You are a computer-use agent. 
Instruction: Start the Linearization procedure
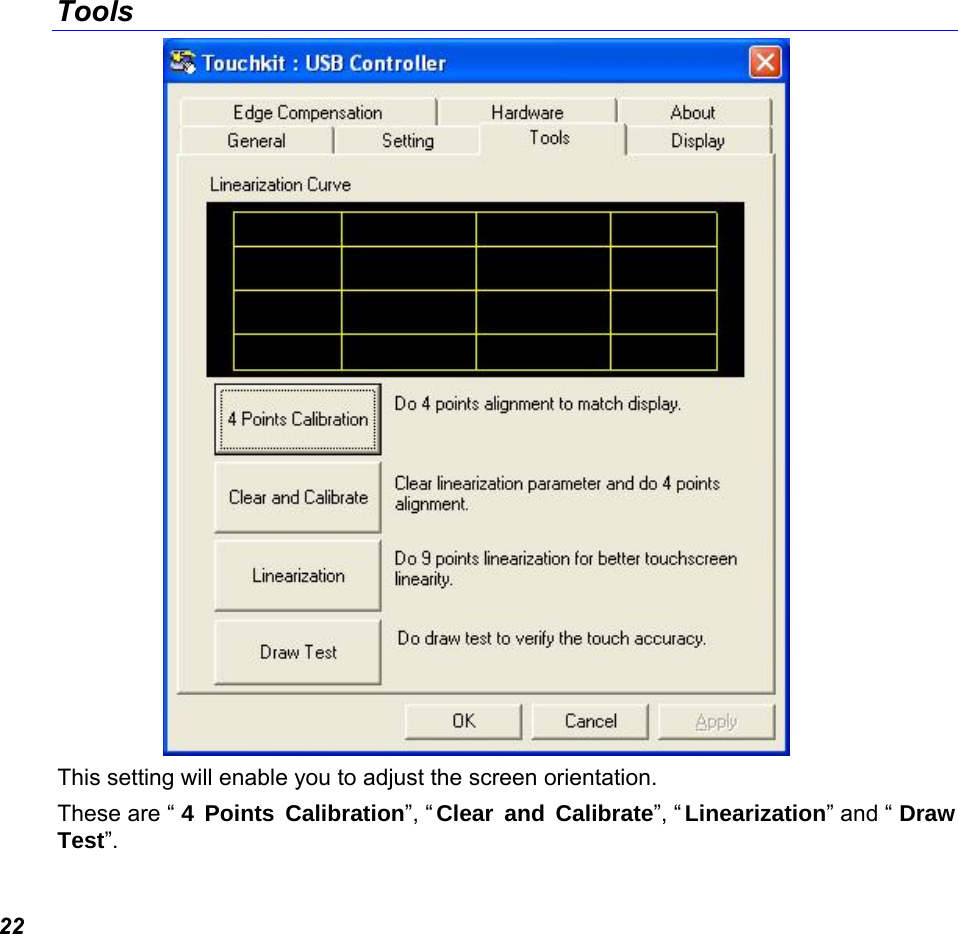296,575
